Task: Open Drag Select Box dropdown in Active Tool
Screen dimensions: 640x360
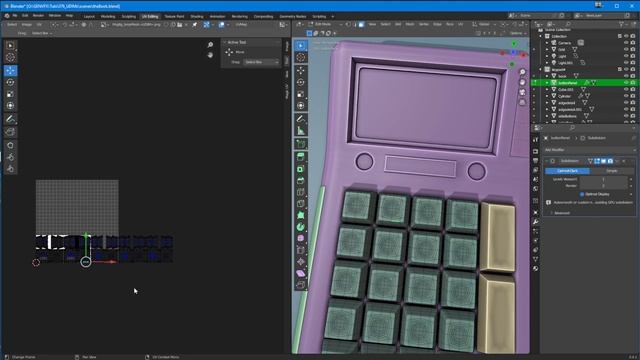Action: [261, 62]
